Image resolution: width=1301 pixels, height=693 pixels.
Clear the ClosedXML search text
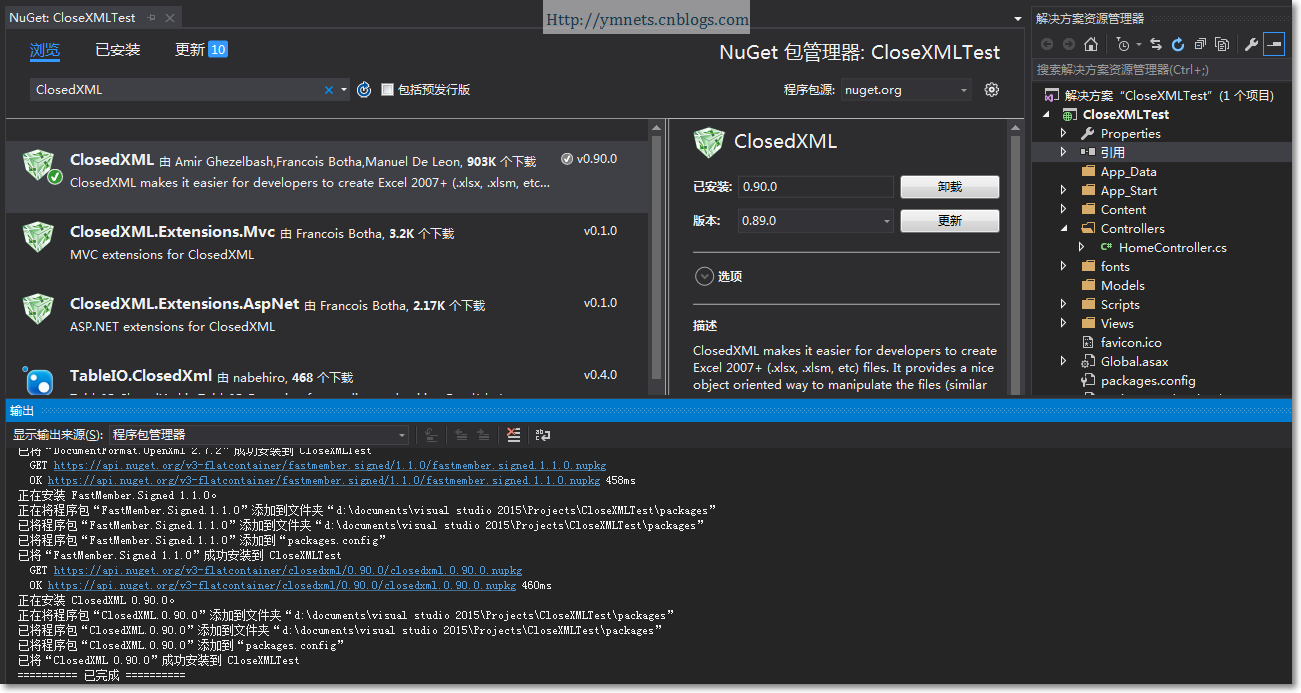pos(328,90)
